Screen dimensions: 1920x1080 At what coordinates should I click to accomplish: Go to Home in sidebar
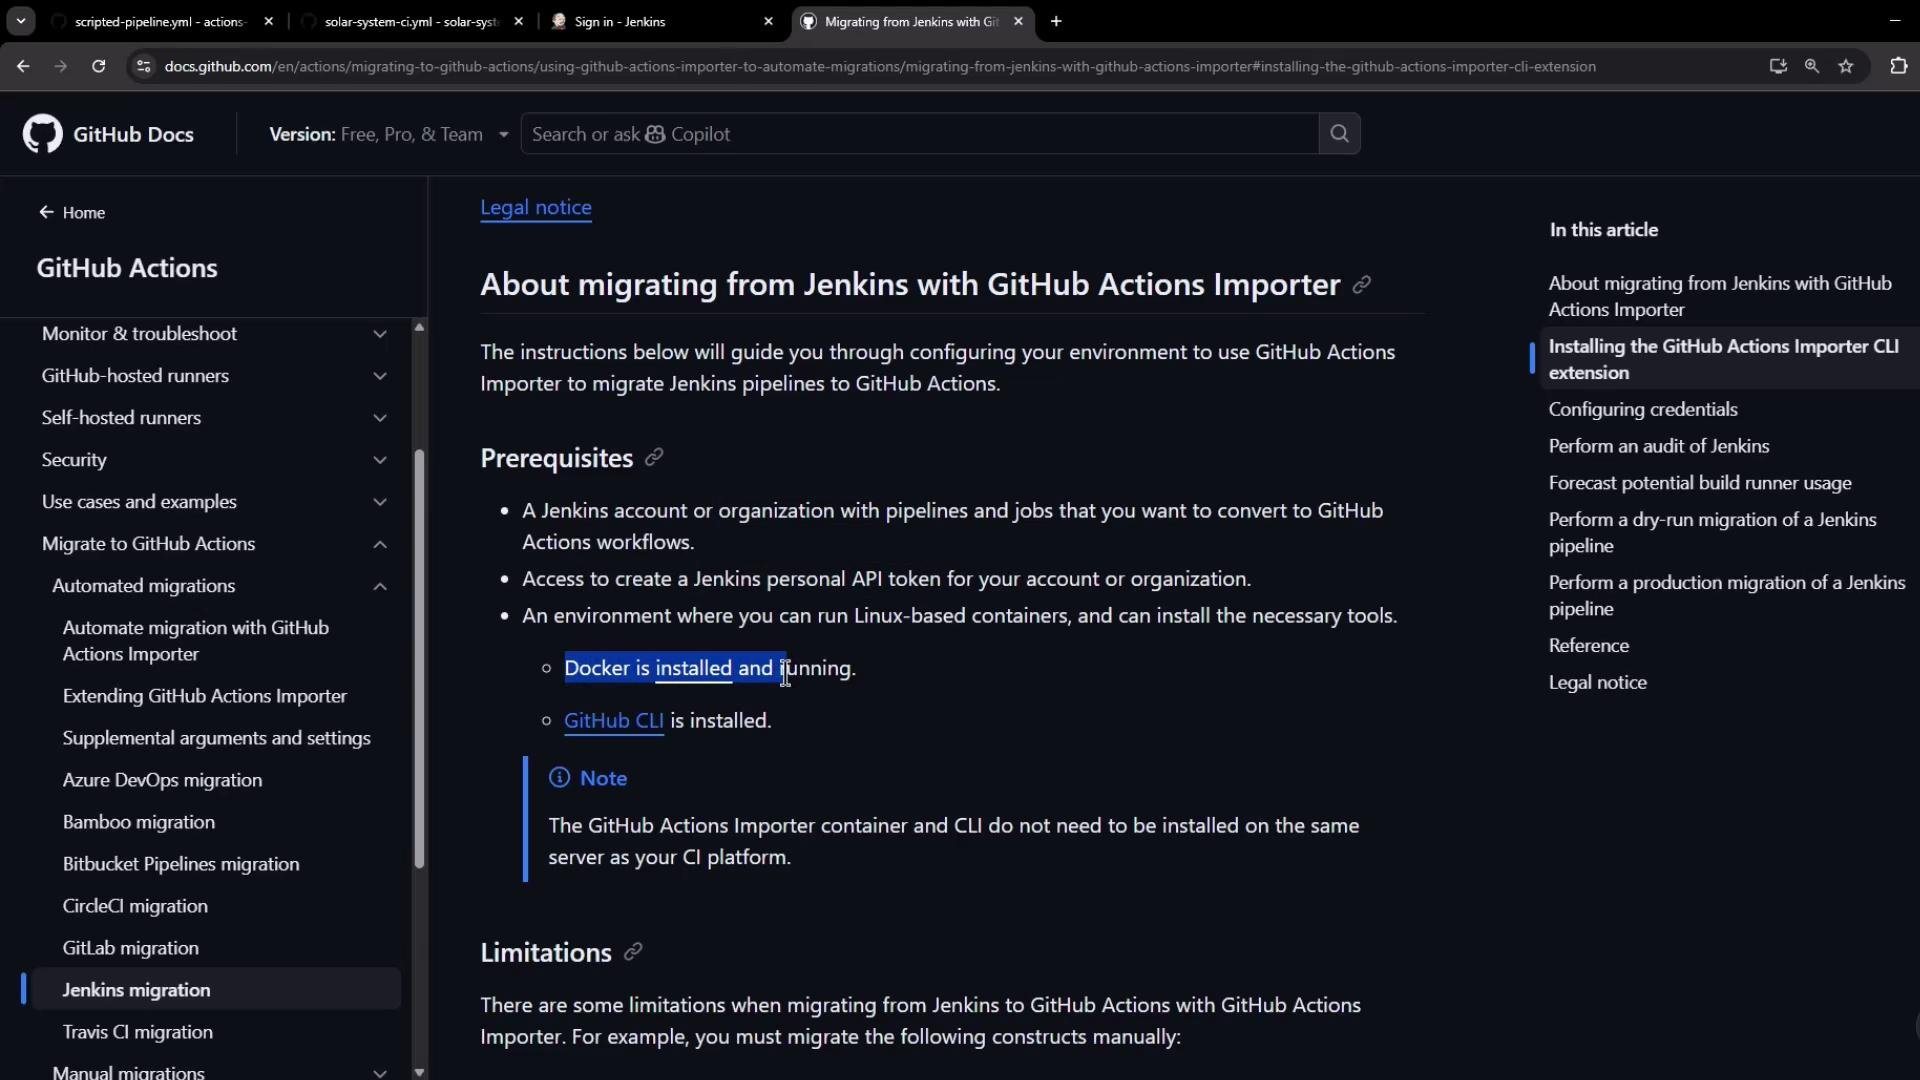pos(72,212)
